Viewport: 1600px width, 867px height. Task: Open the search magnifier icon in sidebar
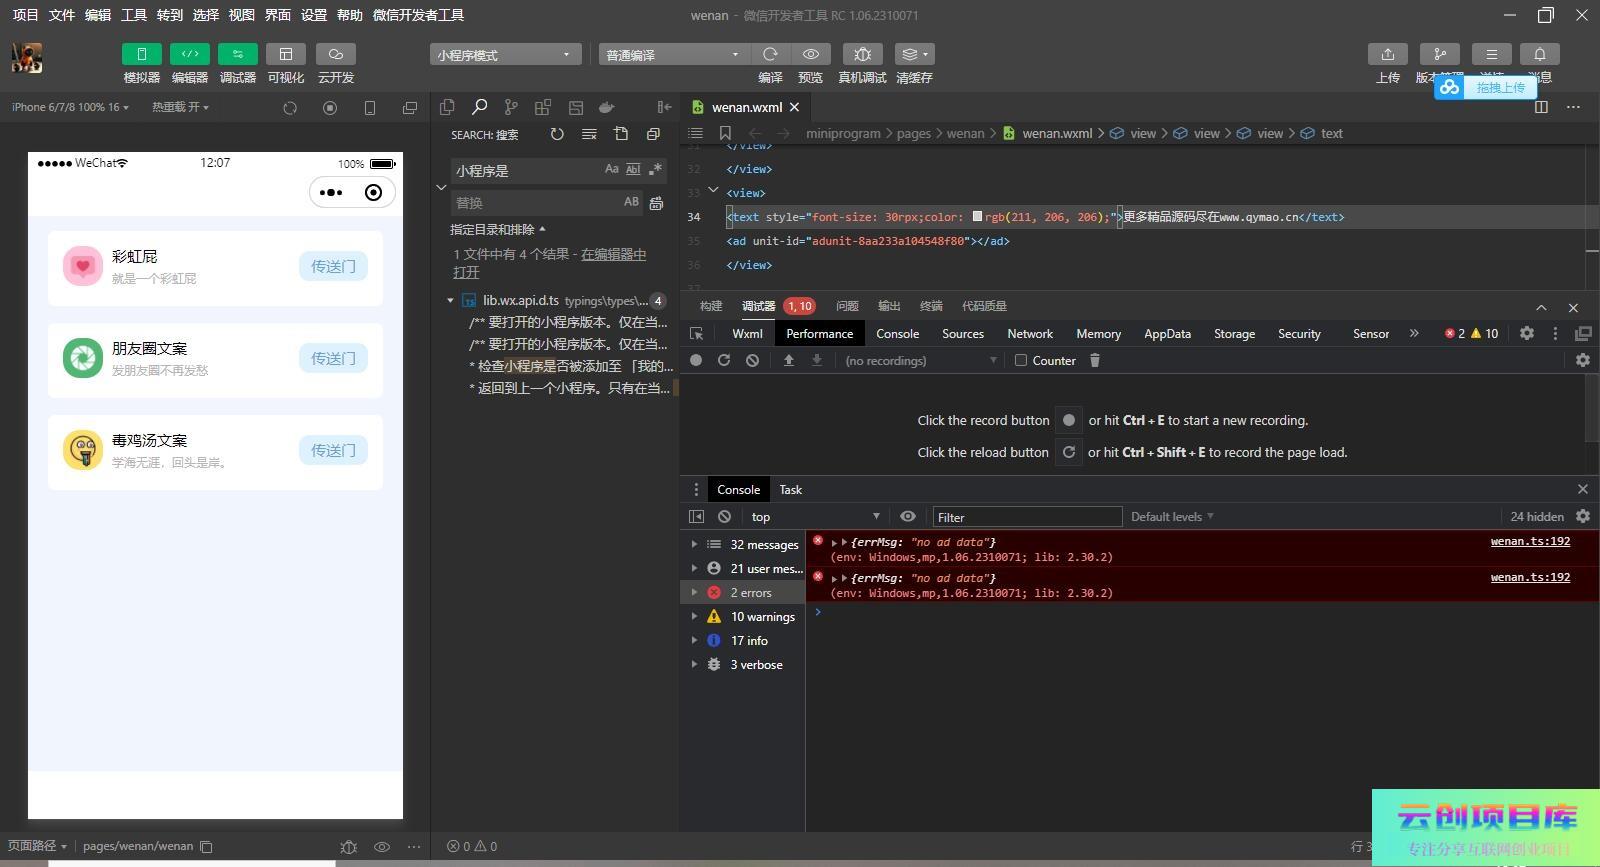click(479, 107)
